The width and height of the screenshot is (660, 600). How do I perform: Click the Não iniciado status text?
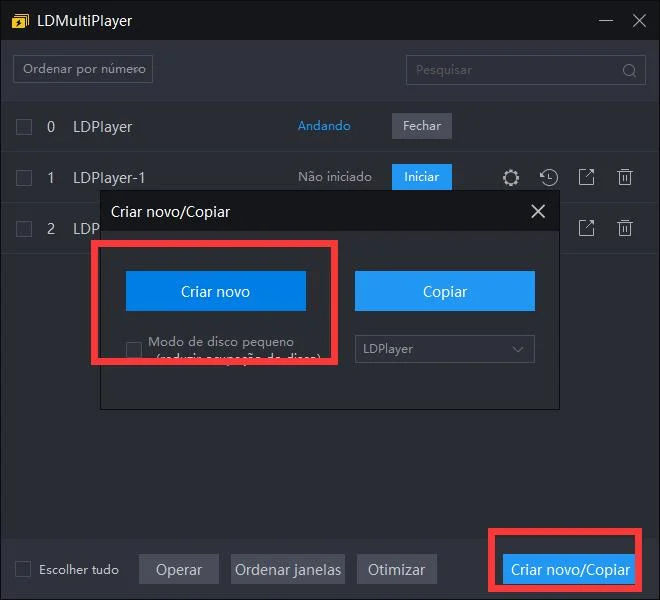coord(335,177)
